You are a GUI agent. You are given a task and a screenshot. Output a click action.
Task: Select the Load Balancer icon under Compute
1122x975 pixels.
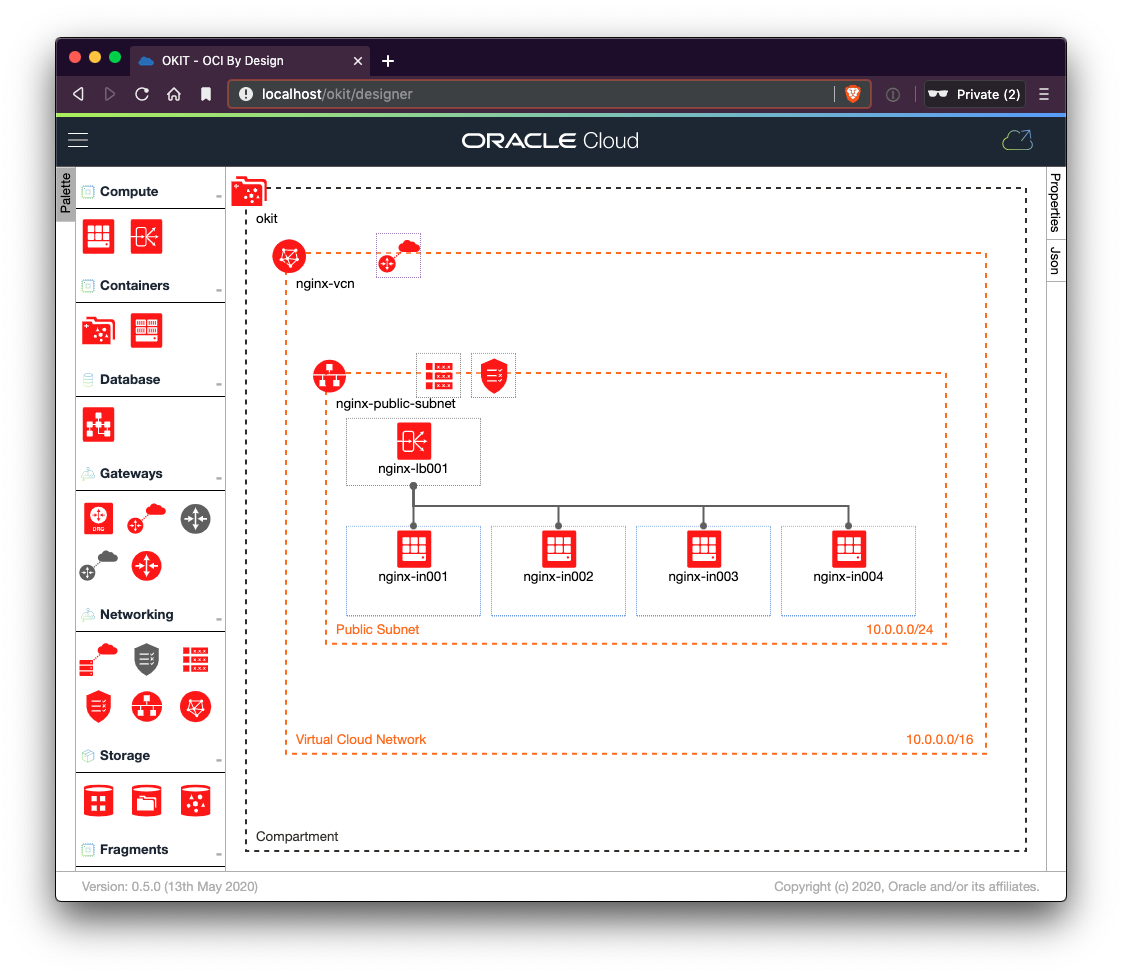point(146,236)
